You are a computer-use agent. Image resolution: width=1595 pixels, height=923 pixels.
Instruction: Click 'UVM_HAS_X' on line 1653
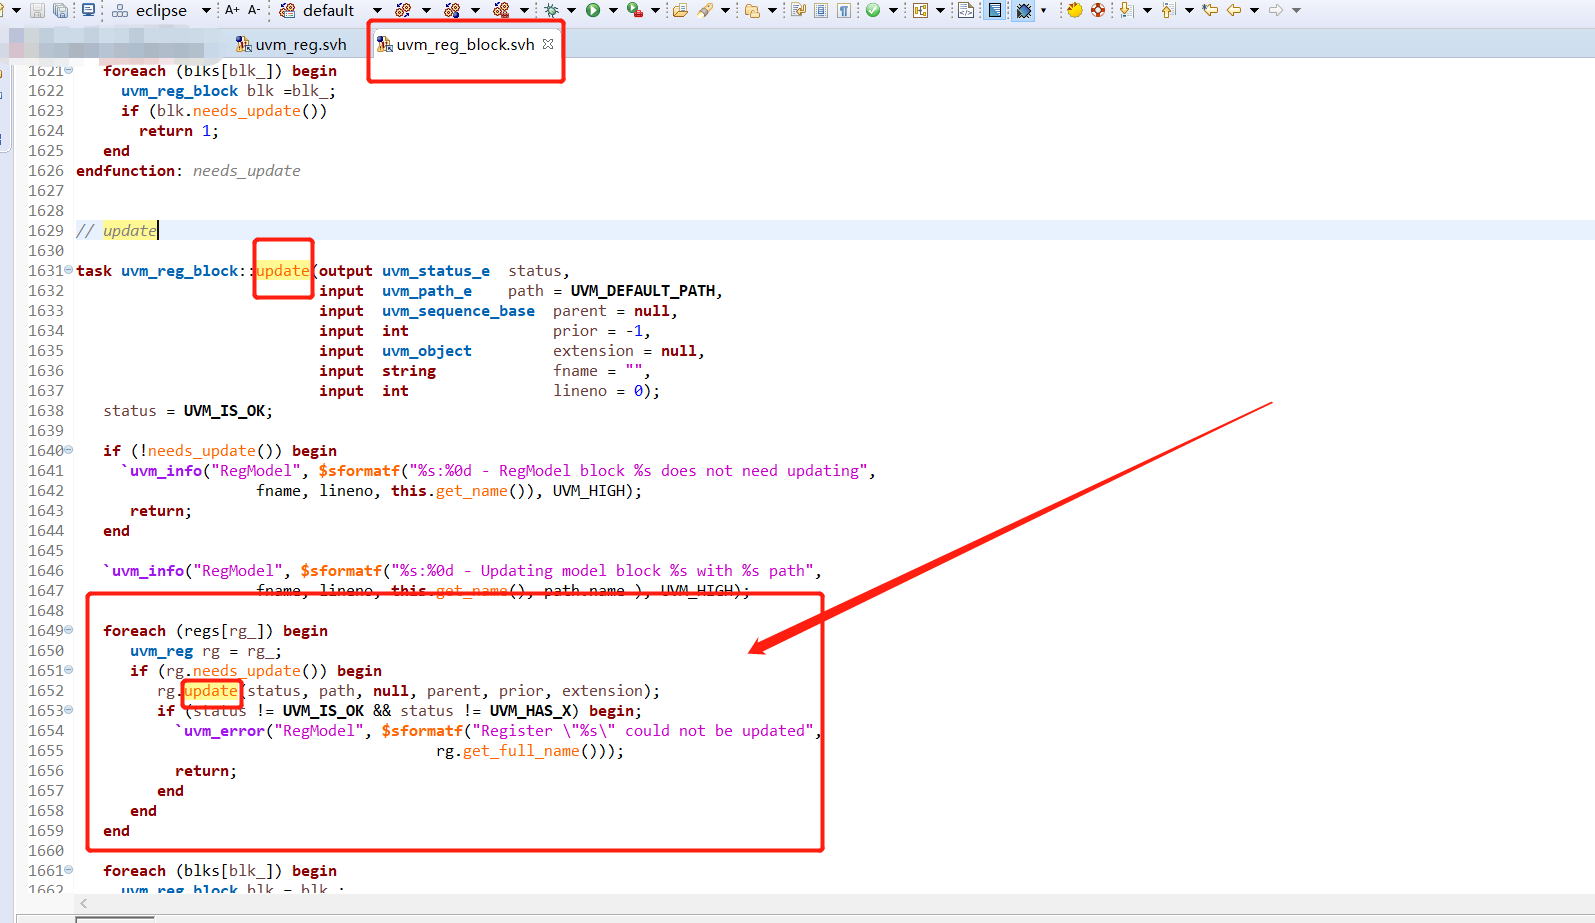tap(530, 711)
